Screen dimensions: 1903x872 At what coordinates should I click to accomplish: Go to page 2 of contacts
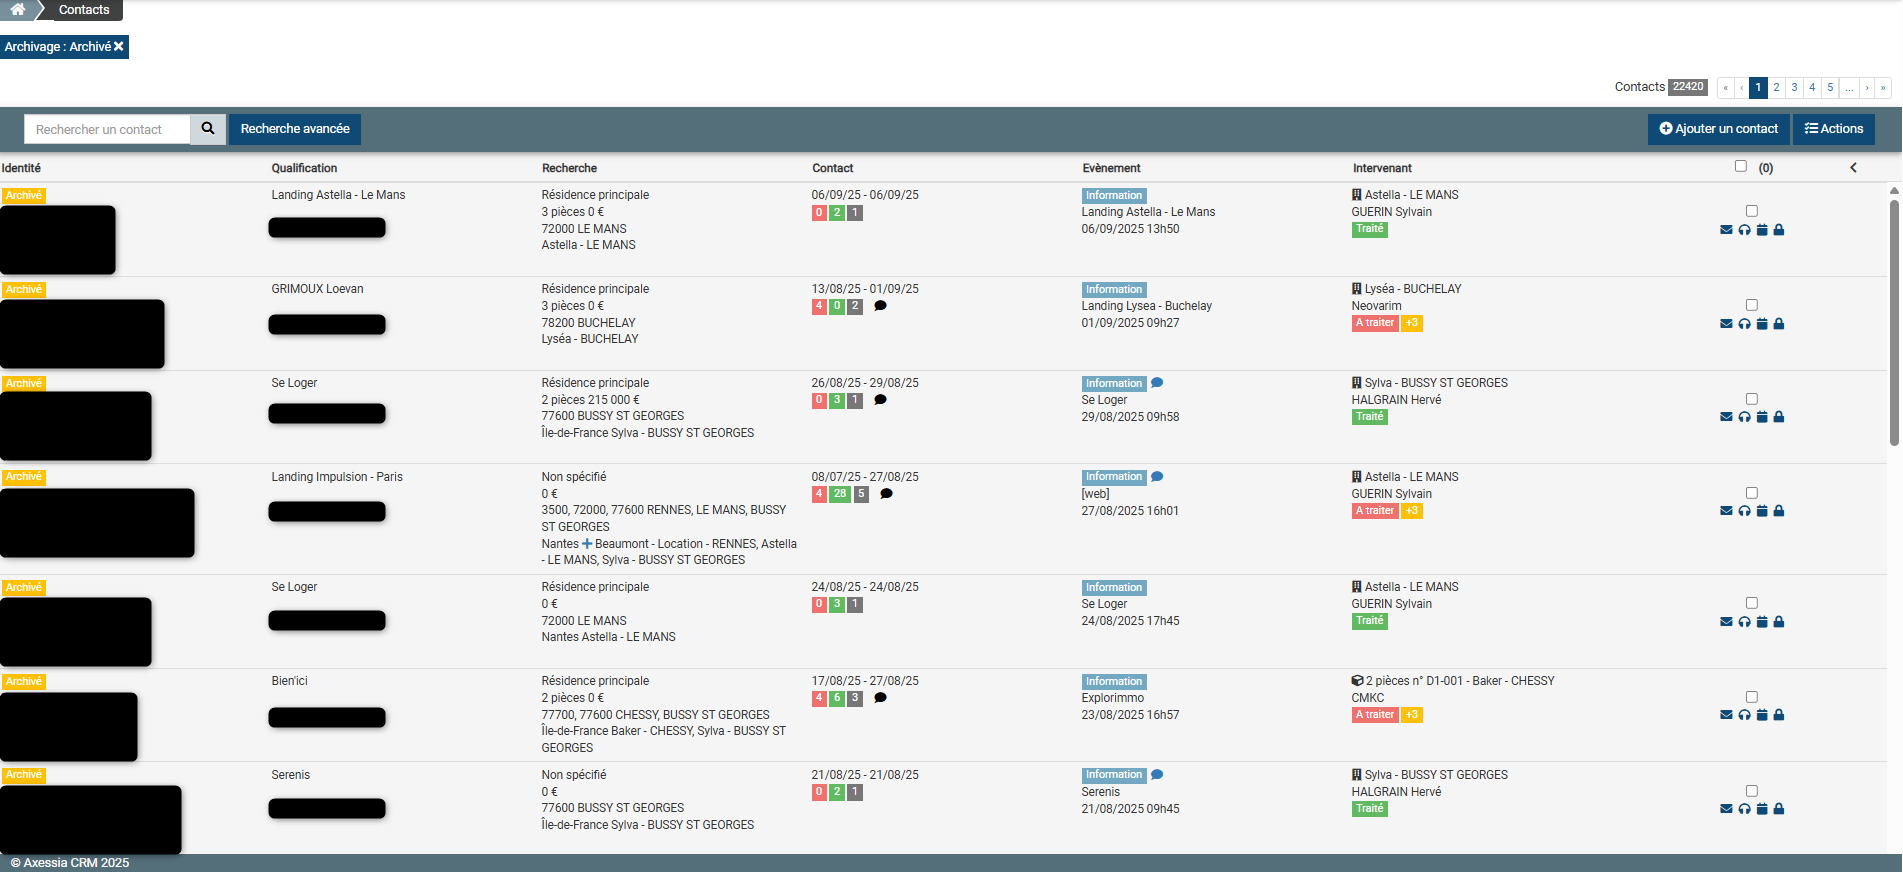tap(1776, 88)
